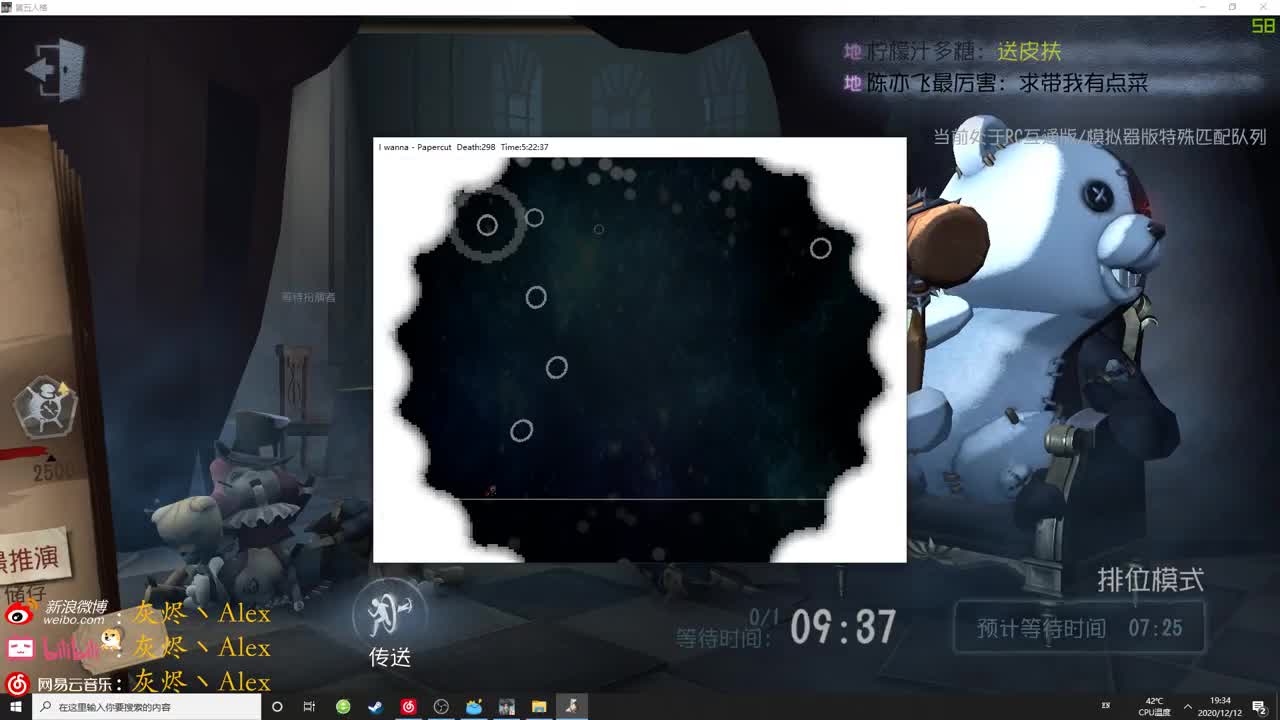Viewport: 1280px width, 720px height.
Task: Open Steam from the taskbar
Action: click(375, 706)
